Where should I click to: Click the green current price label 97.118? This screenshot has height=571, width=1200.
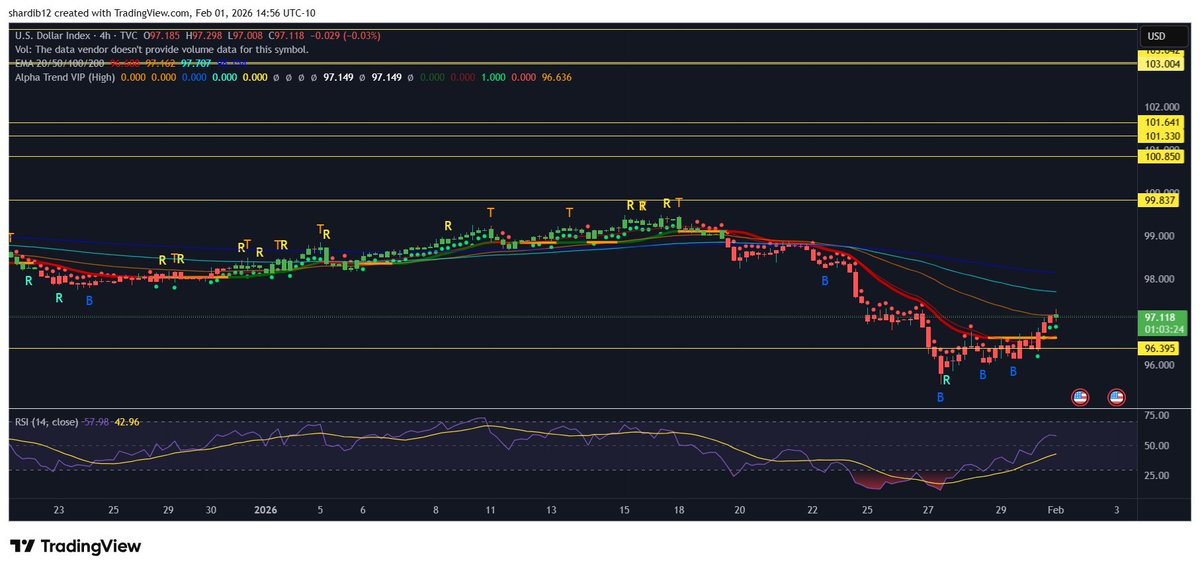click(1162, 317)
